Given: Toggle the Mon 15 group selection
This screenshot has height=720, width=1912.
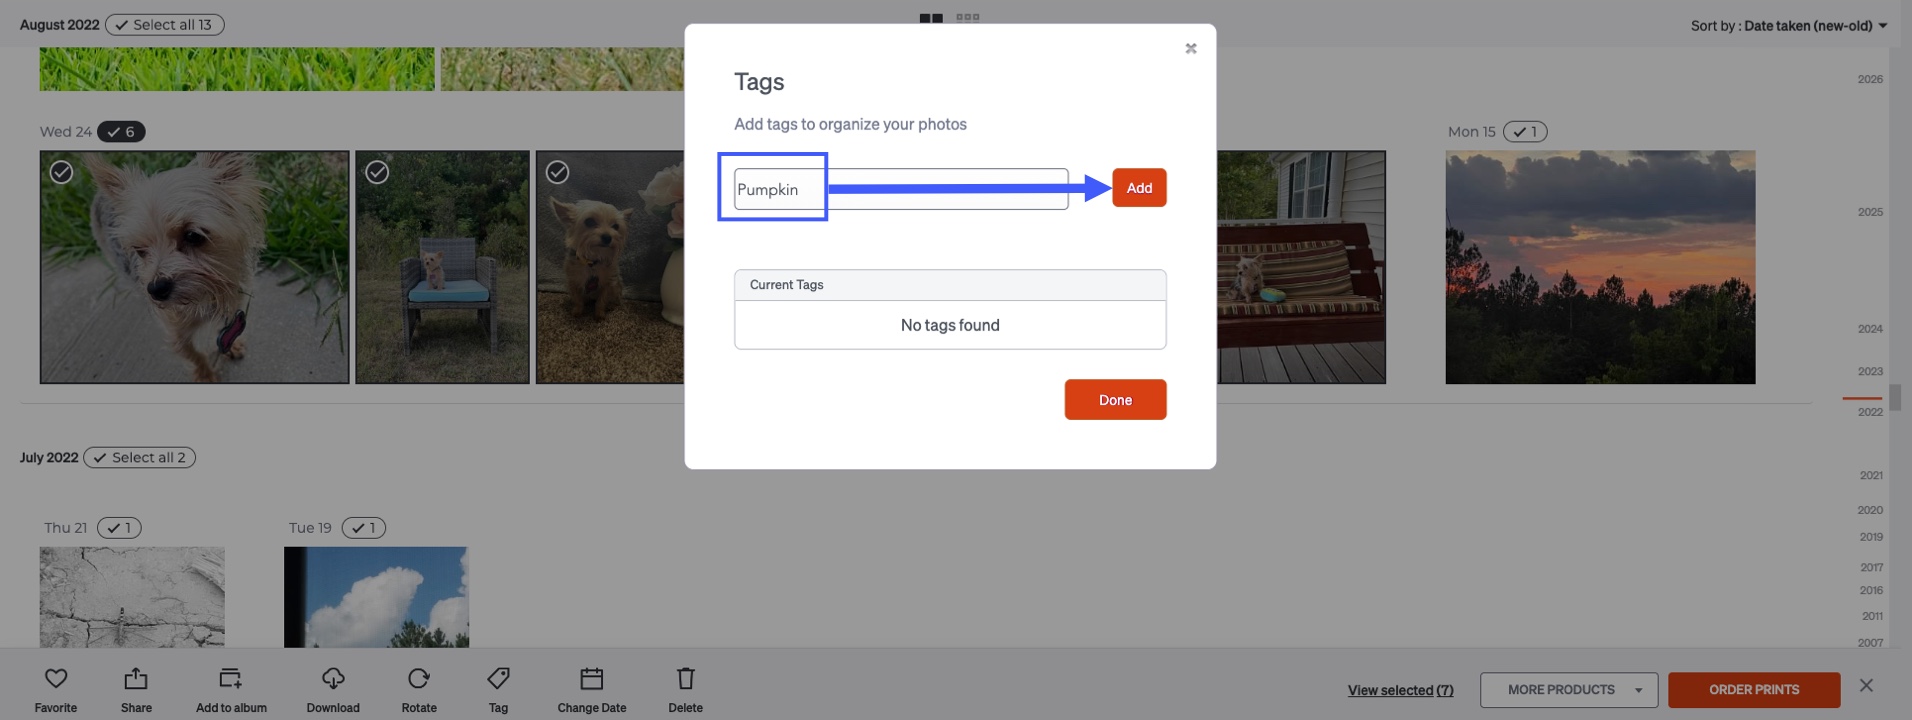Looking at the screenshot, I should 1525,132.
